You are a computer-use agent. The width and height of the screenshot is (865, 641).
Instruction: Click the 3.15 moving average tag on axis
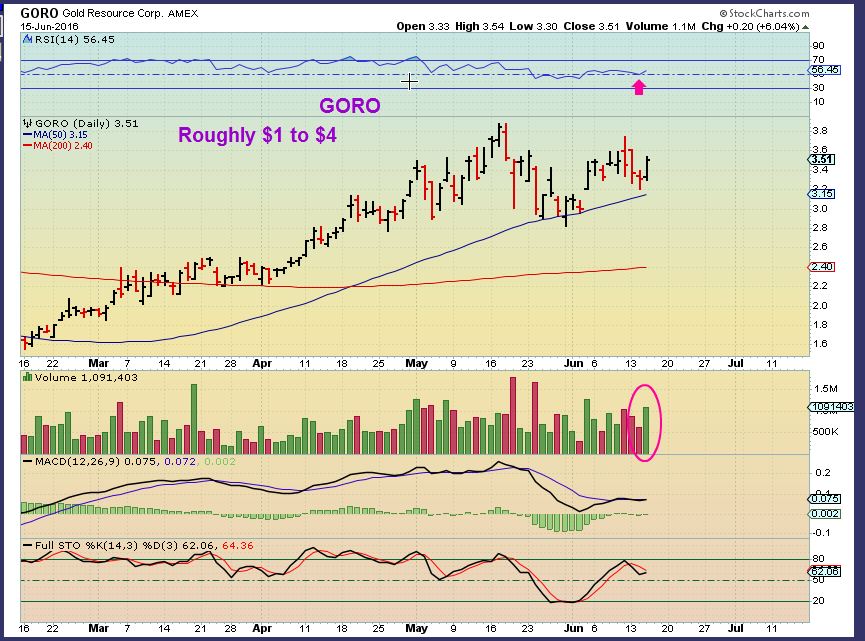point(822,194)
